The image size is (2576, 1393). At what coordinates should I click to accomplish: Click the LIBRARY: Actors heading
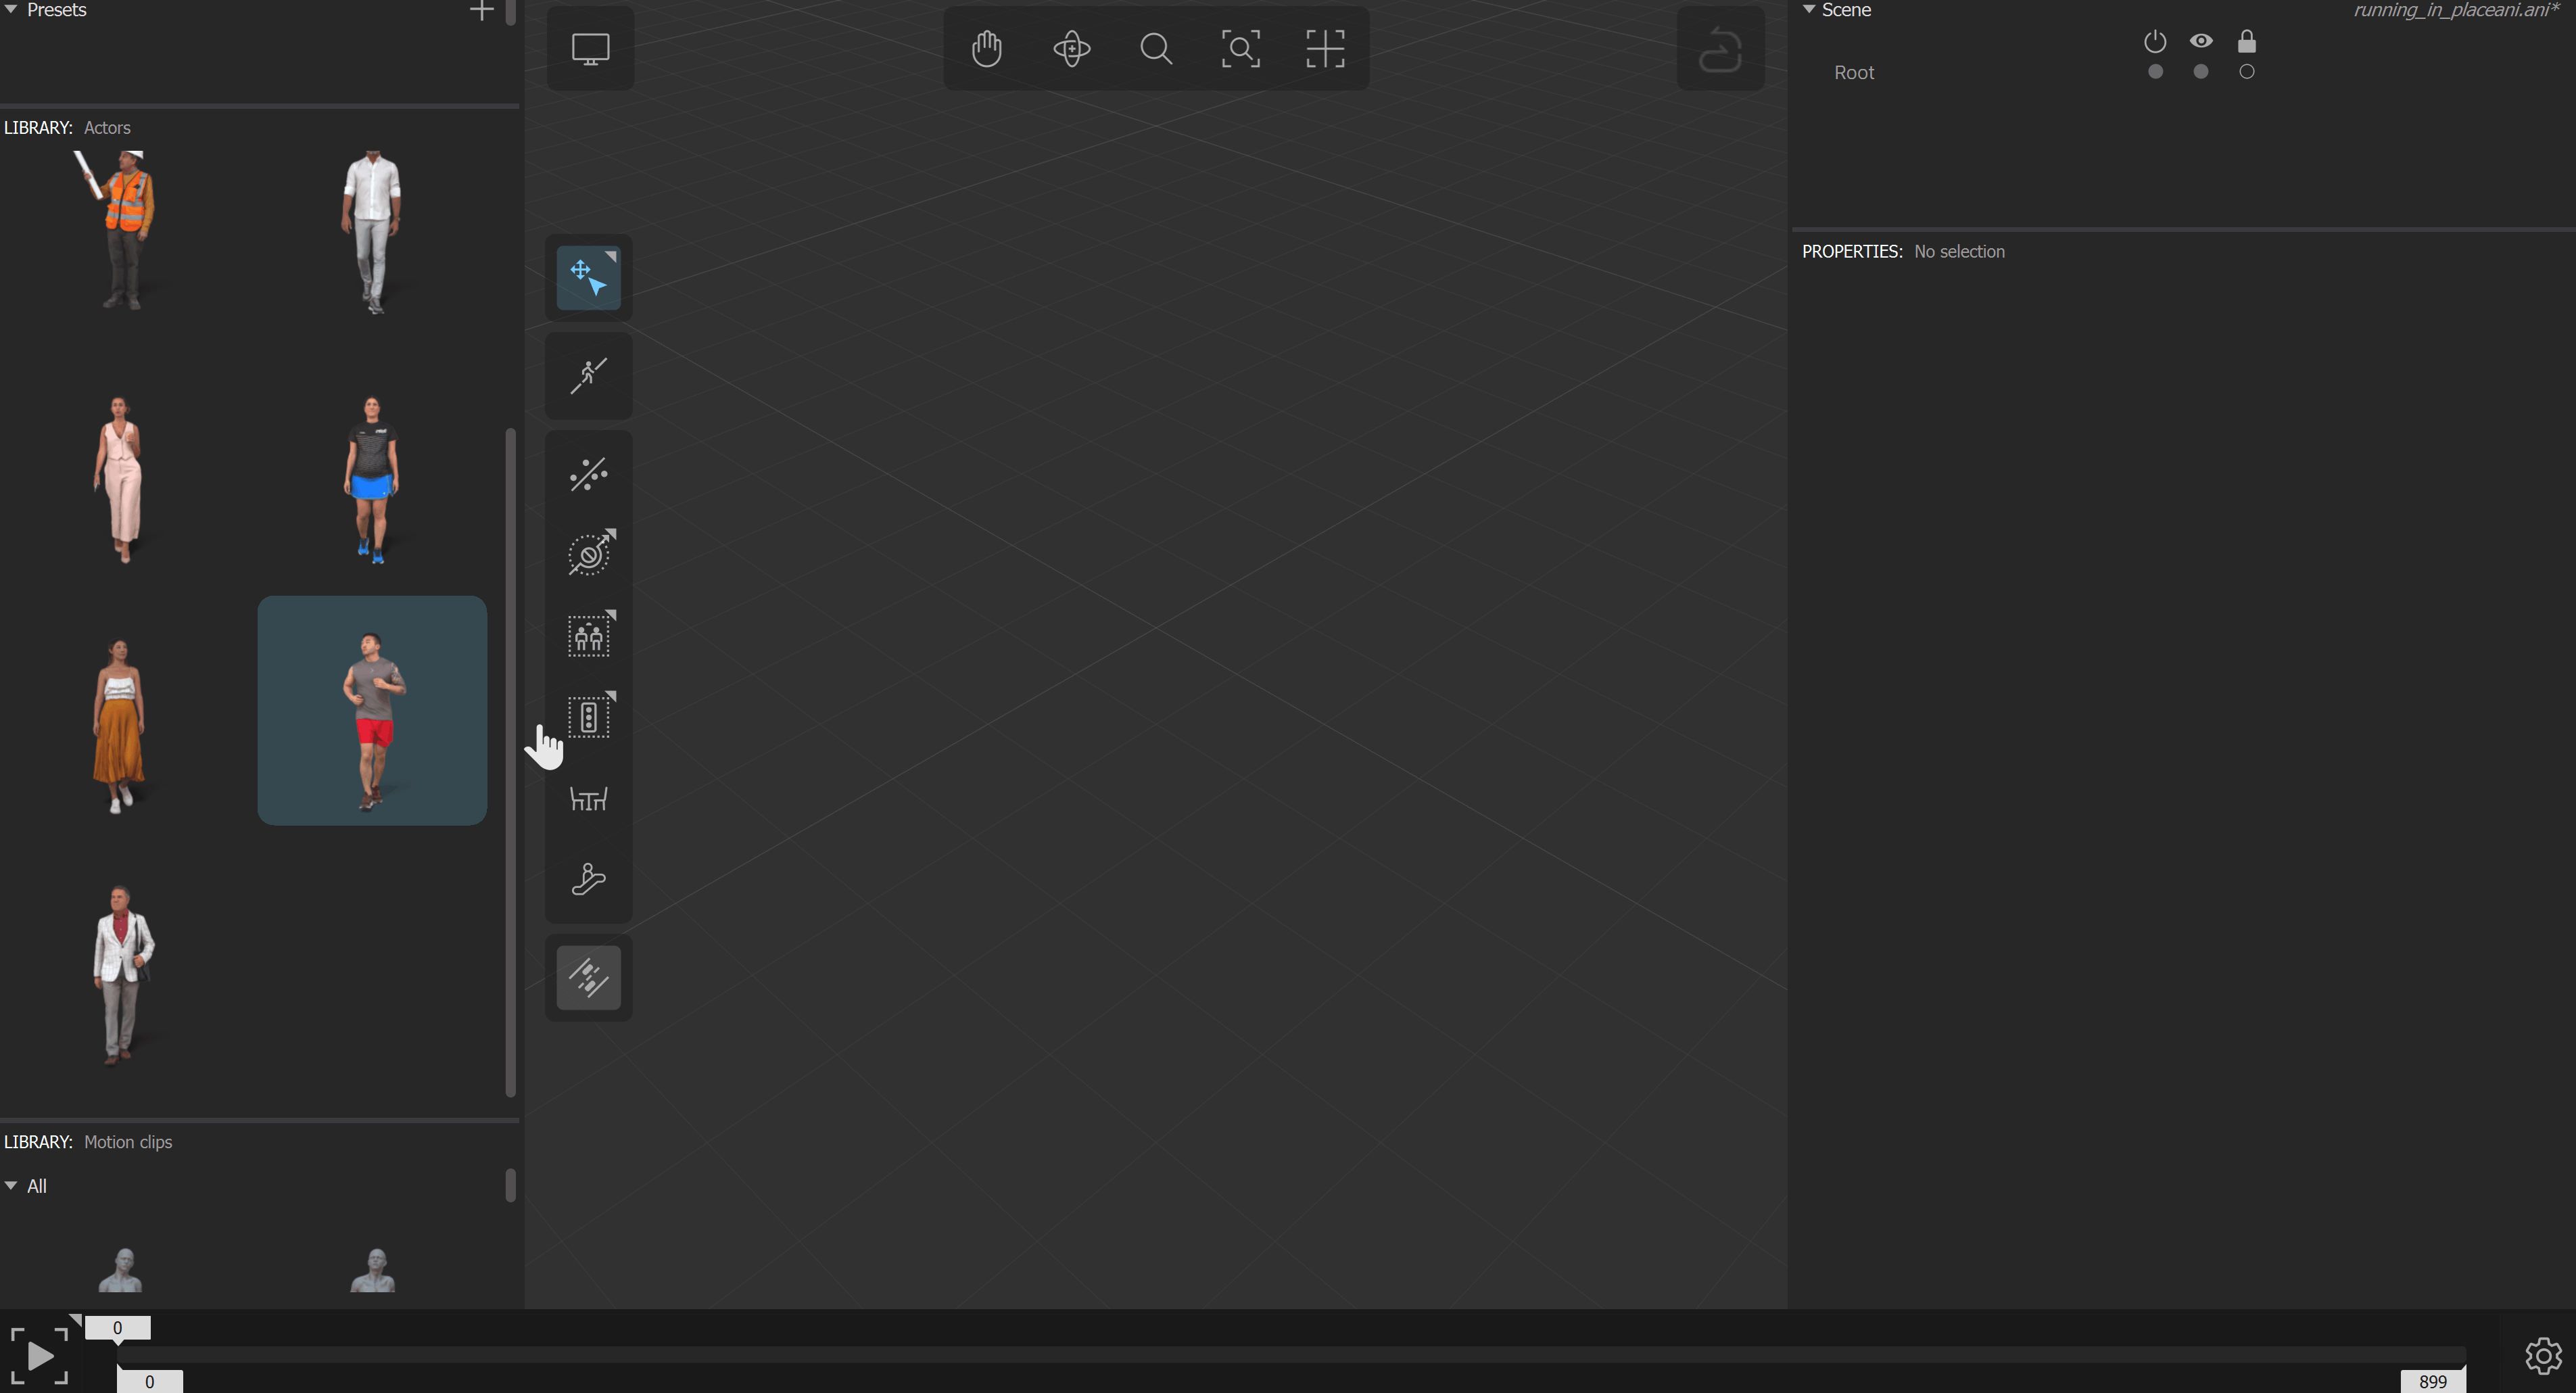point(67,128)
